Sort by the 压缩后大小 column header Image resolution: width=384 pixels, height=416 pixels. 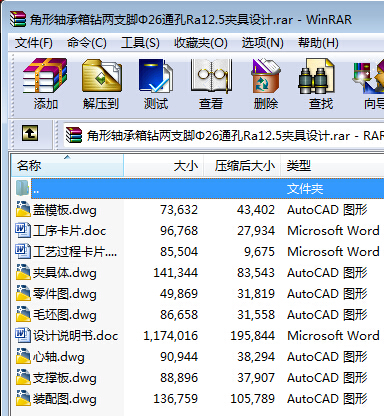pos(242,165)
